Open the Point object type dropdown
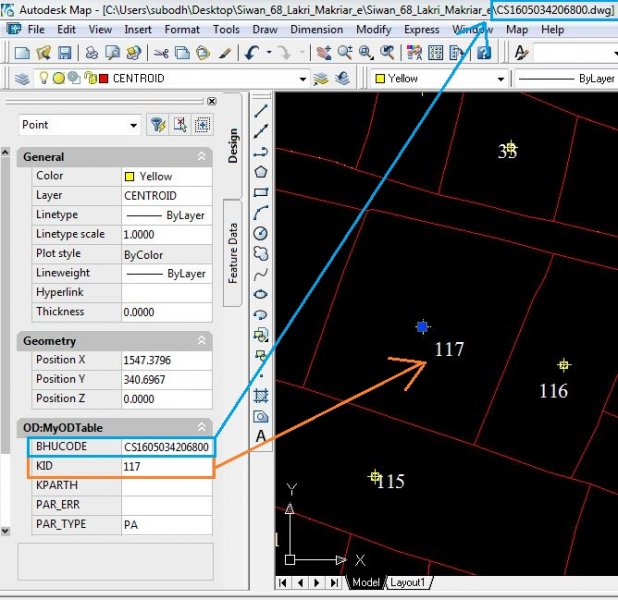This screenshot has height=600, width=618. coord(133,125)
